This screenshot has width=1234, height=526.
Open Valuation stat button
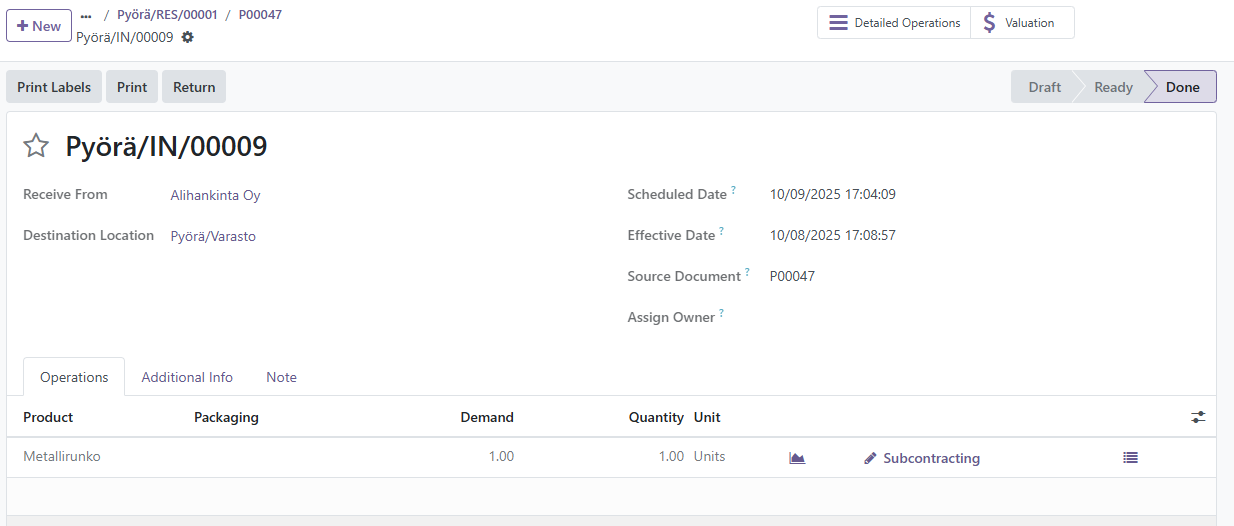point(1021,23)
